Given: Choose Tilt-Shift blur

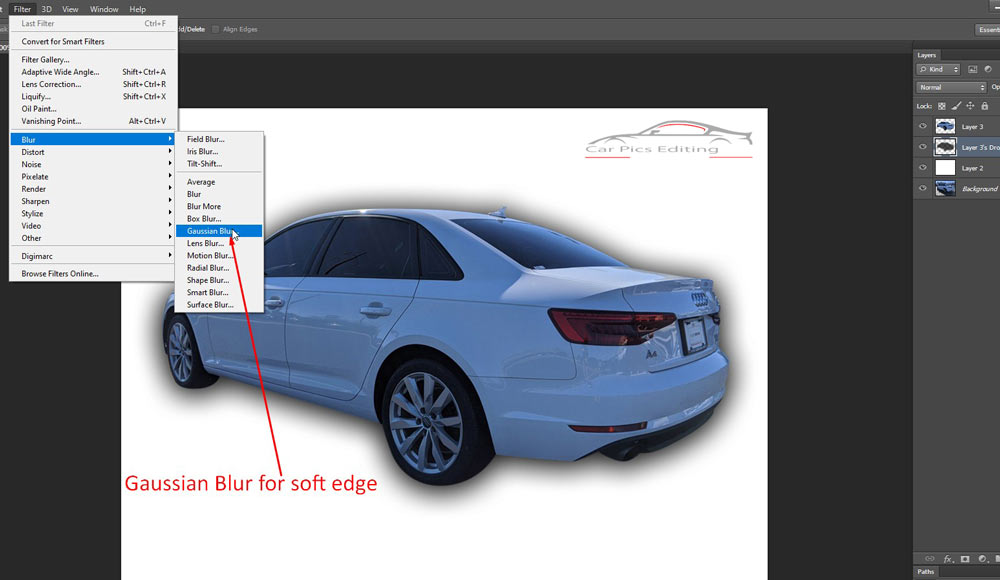Looking at the screenshot, I should pyautogui.click(x=219, y=163).
